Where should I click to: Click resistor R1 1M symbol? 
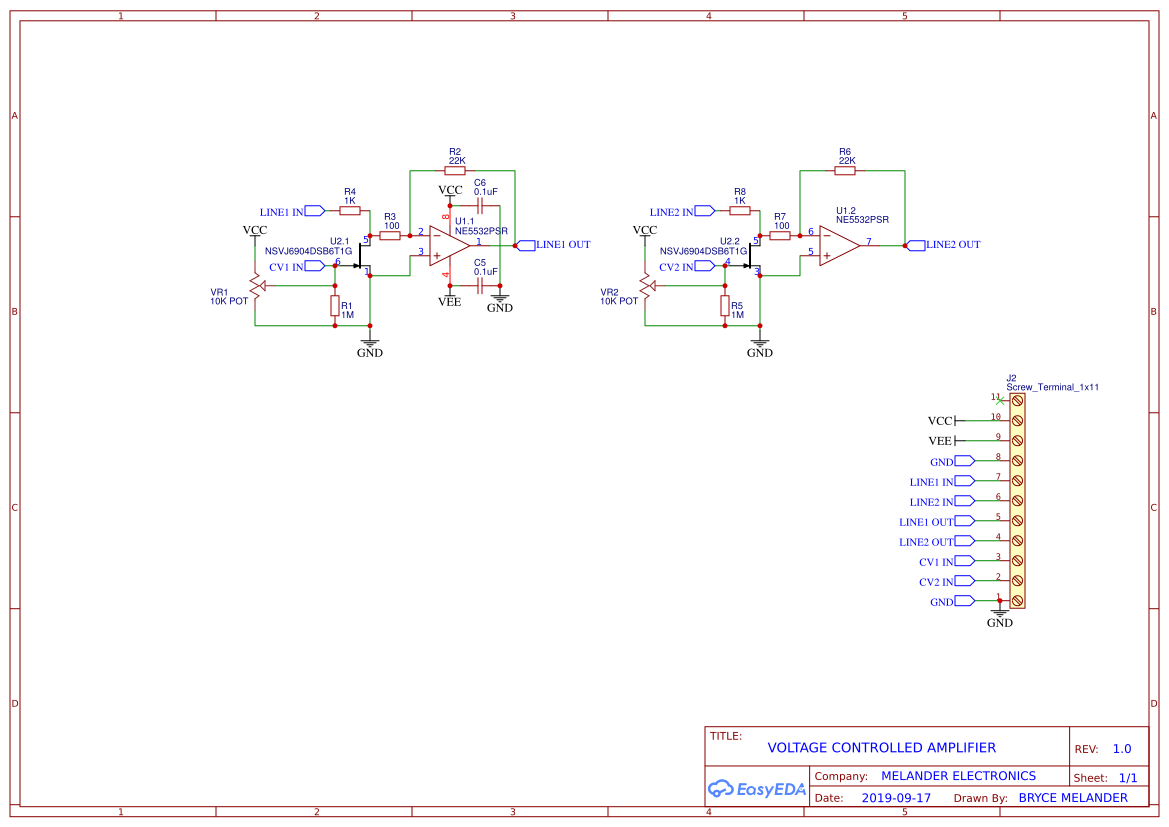coord(335,306)
